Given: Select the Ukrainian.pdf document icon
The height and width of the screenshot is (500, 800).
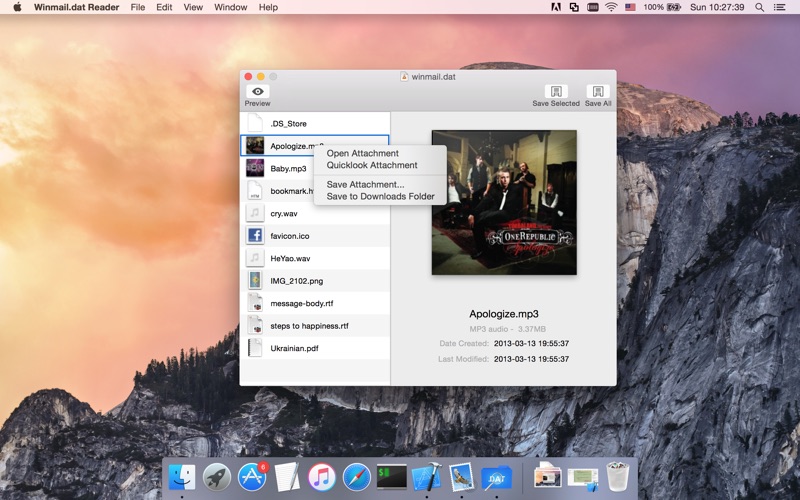Looking at the screenshot, I should [255, 348].
